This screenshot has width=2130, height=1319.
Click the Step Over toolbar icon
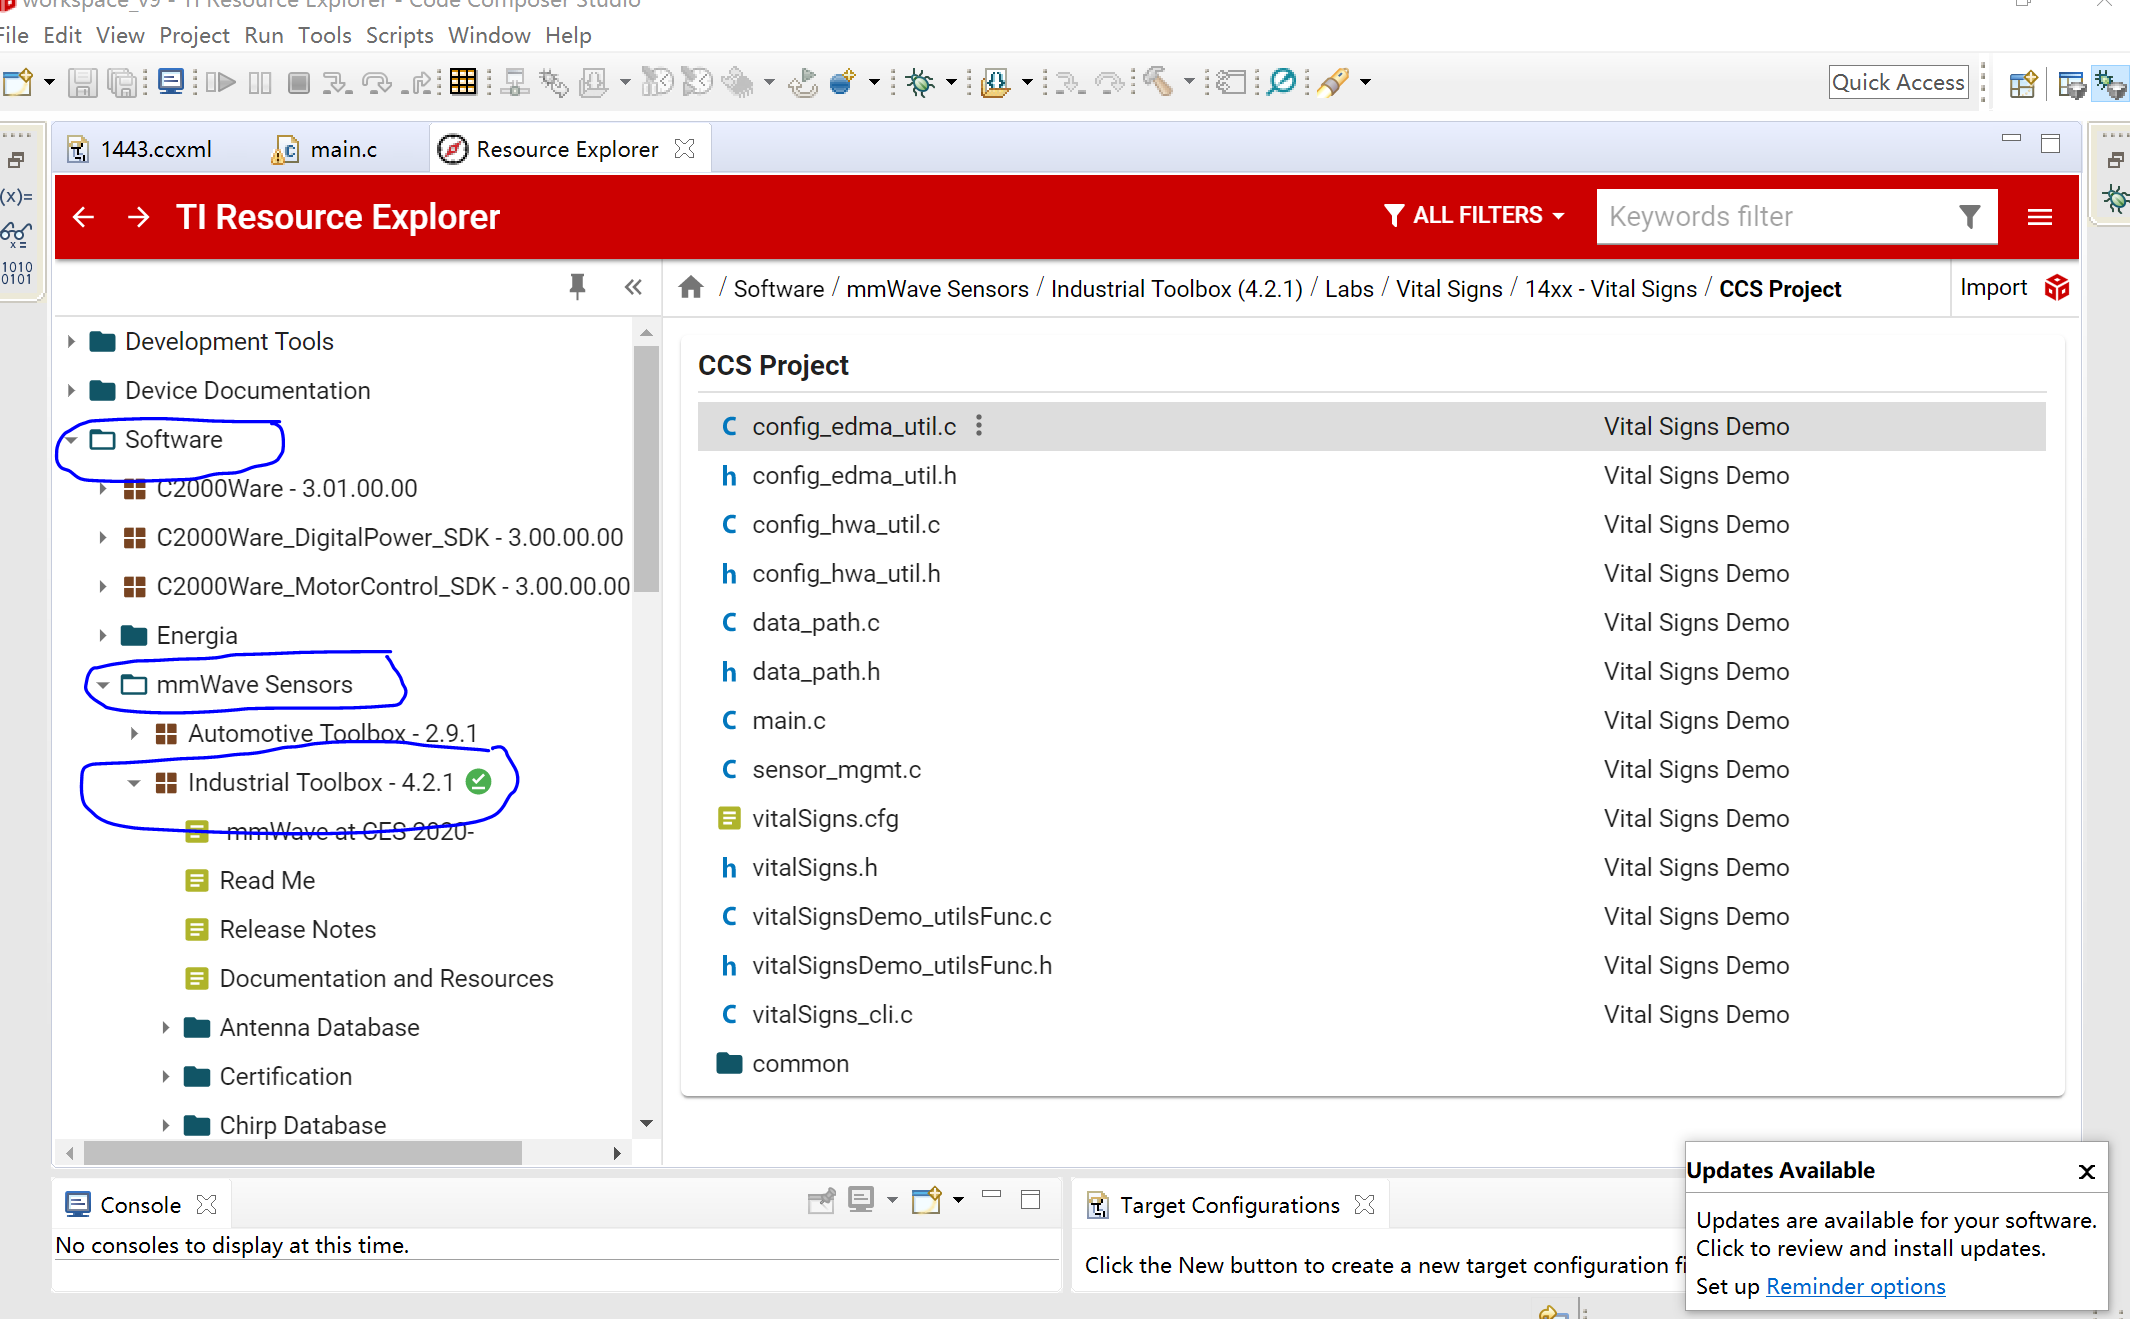[x=377, y=82]
